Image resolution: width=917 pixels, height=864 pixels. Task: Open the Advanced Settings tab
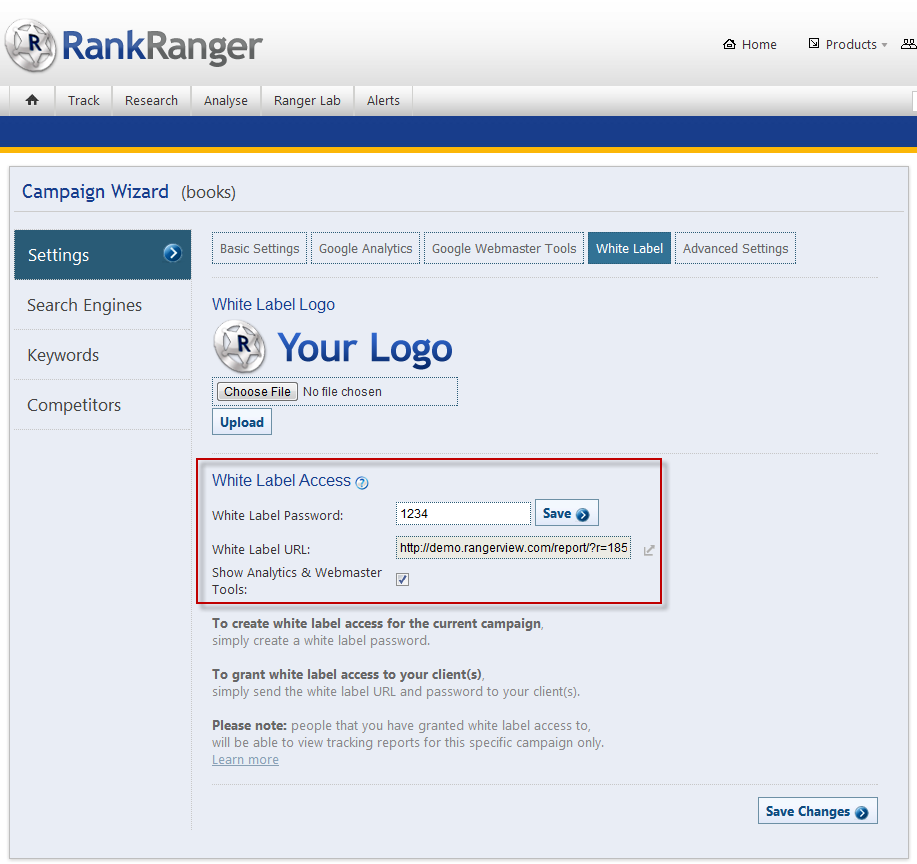pos(735,249)
